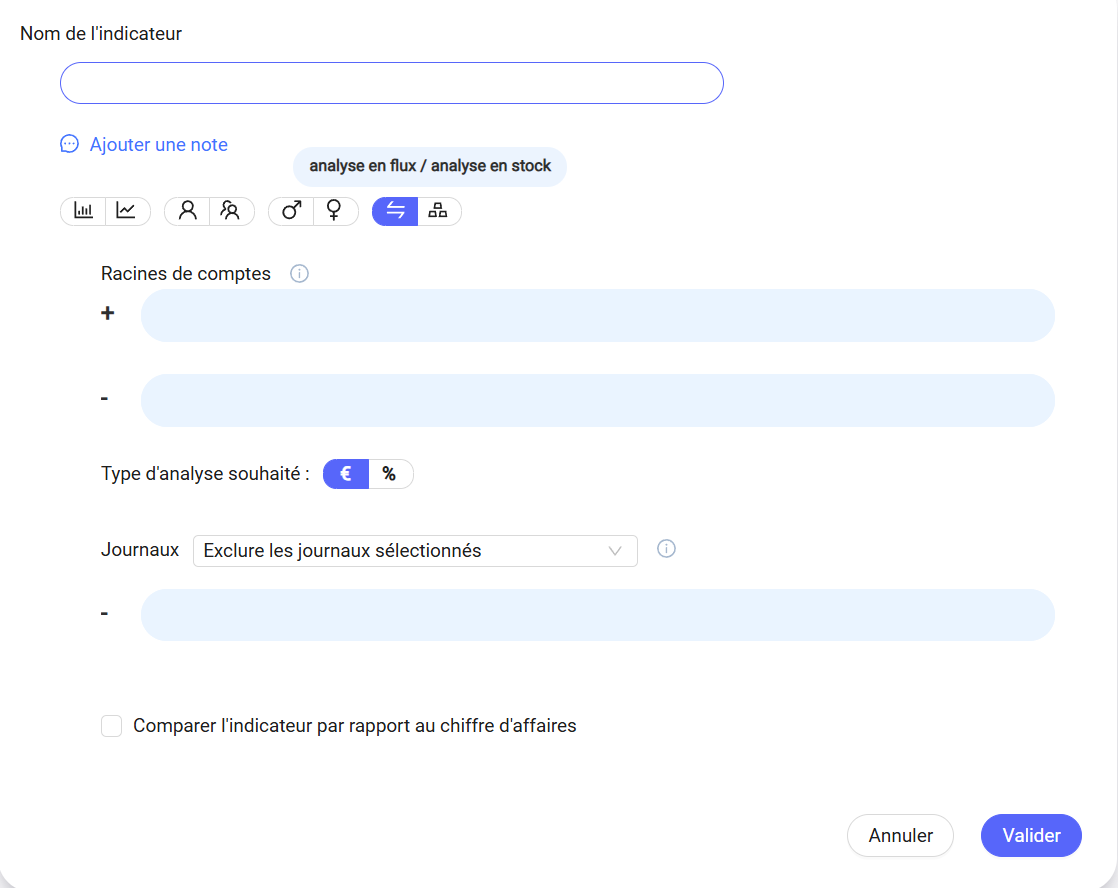Select the line chart display icon
The width and height of the screenshot is (1118, 888).
coord(127,211)
